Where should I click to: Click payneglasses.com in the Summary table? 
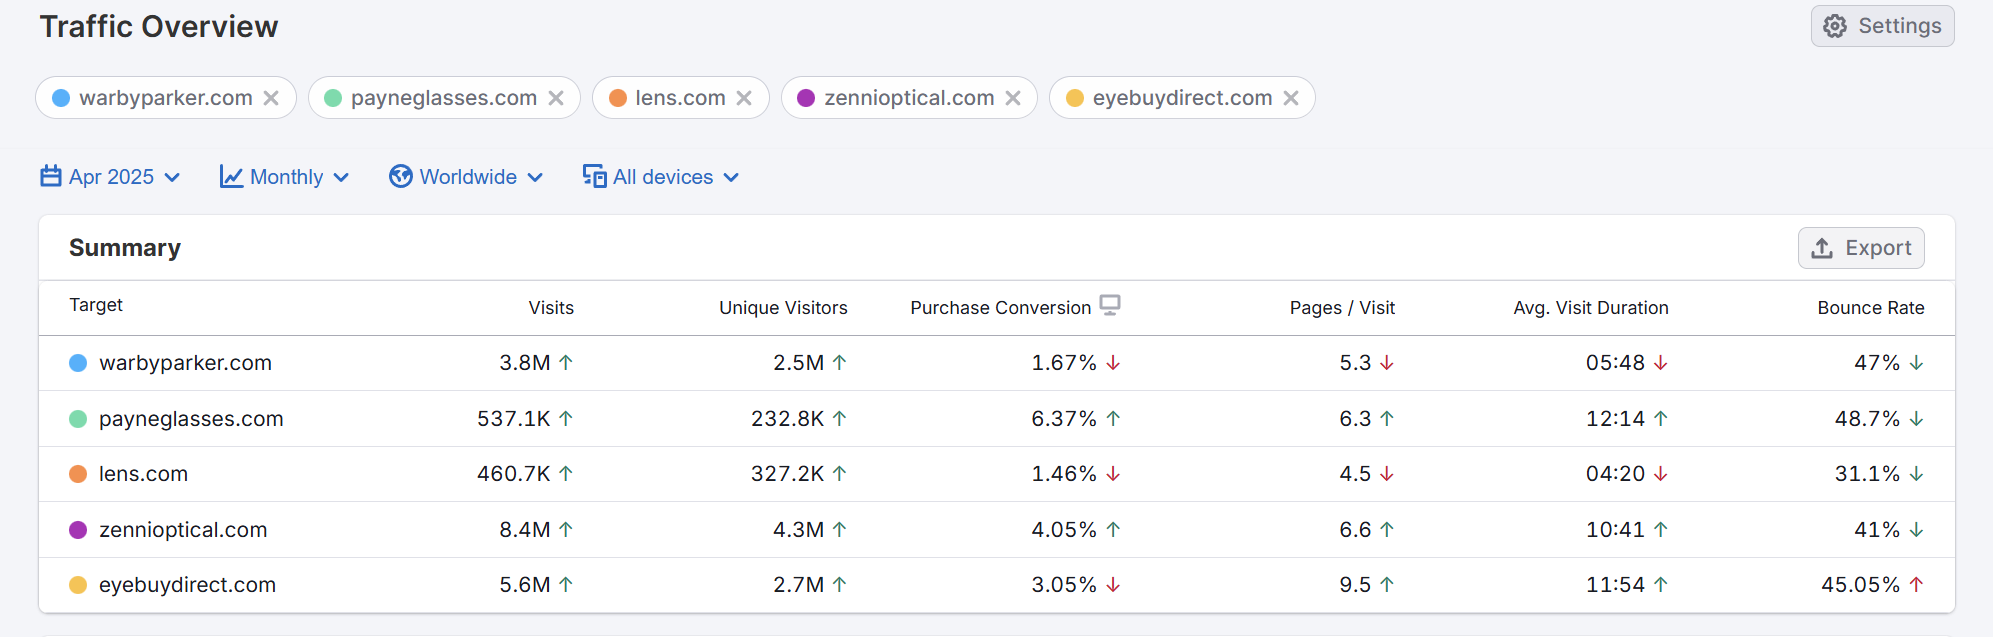(191, 419)
